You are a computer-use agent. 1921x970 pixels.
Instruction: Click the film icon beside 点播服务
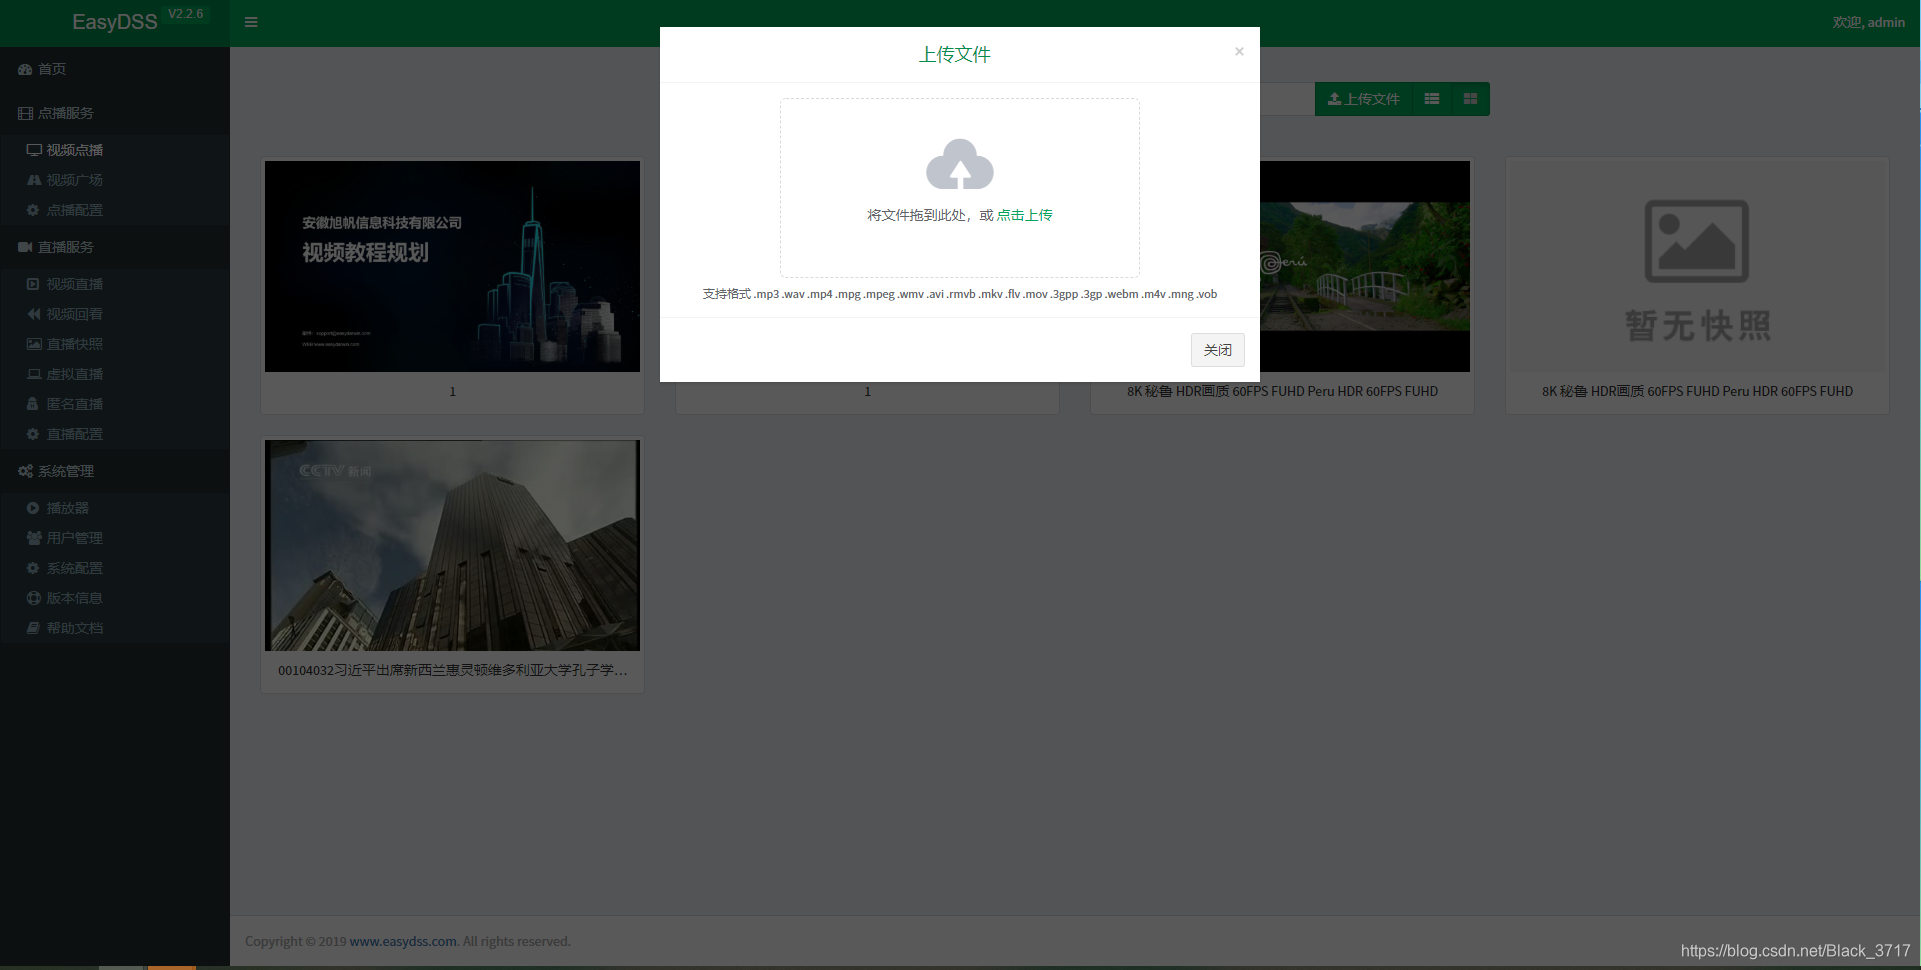tap(25, 113)
